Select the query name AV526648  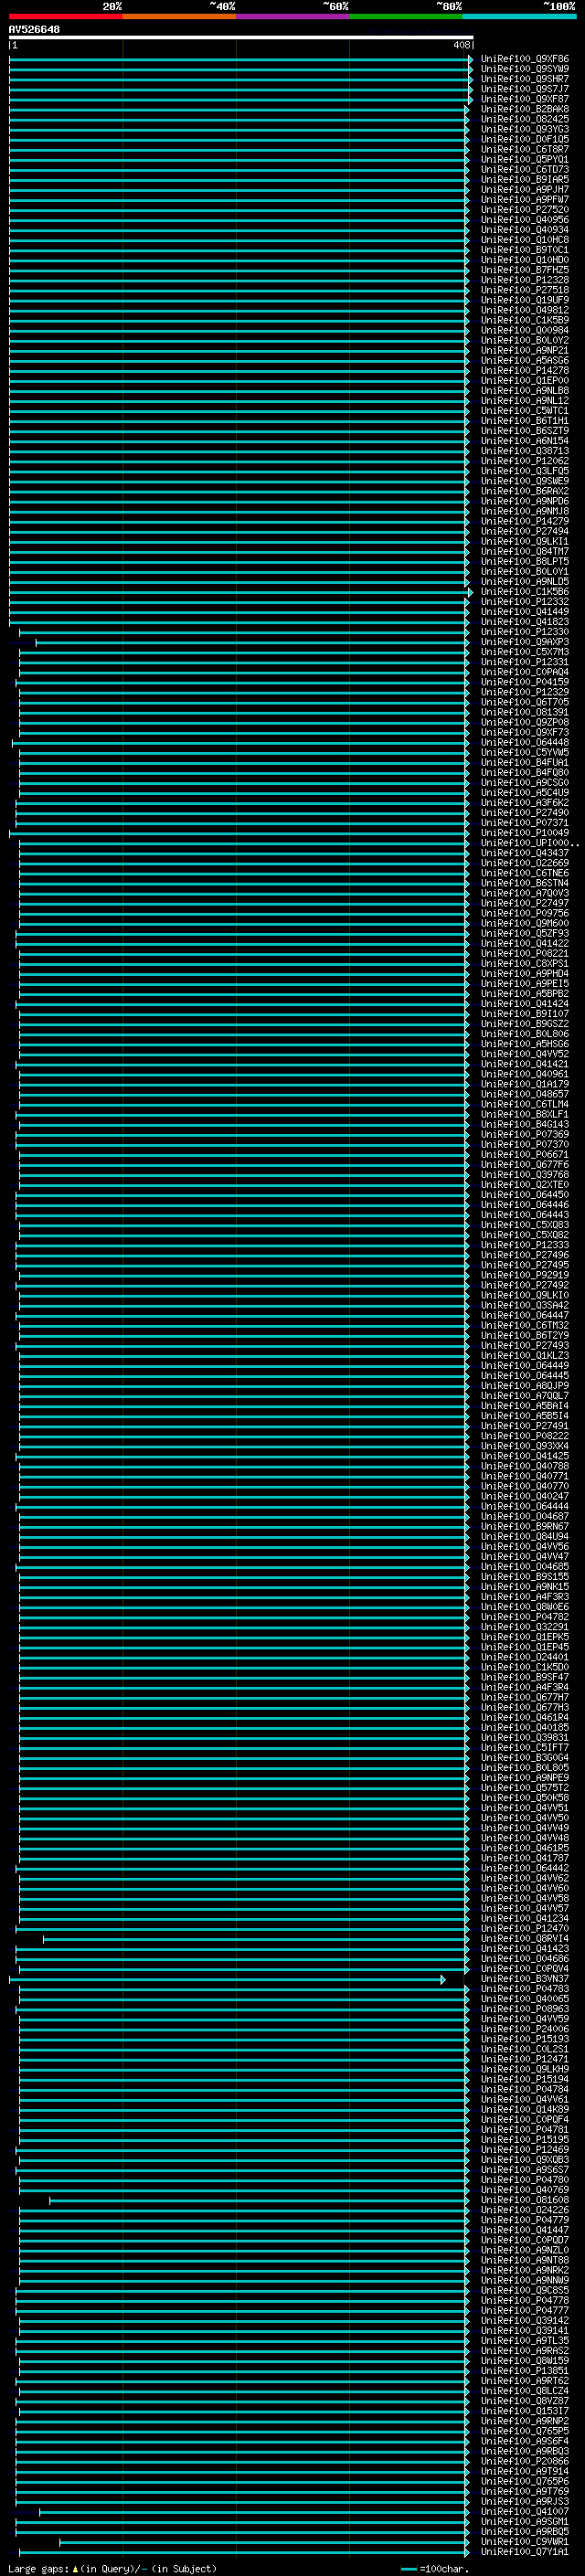(x=34, y=29)
